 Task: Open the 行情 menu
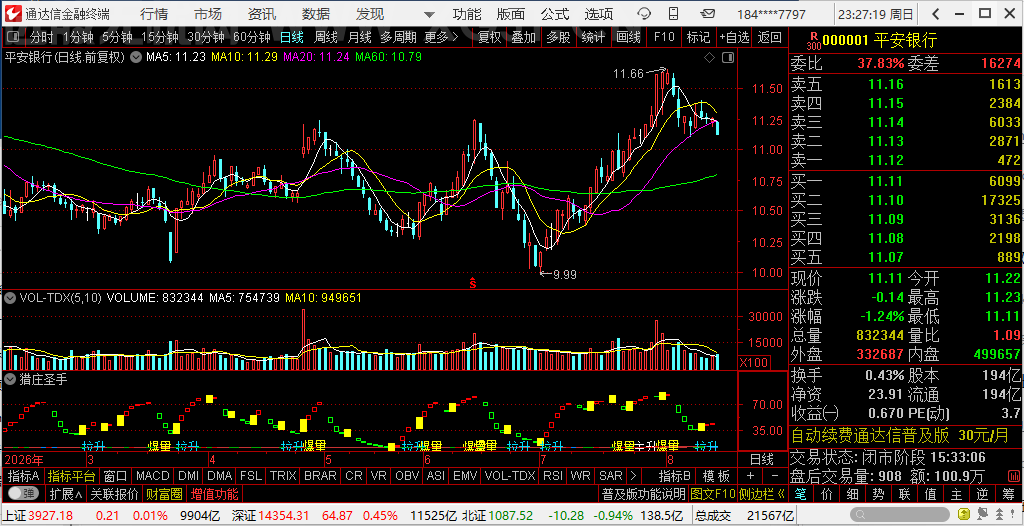pyautogui.click(x=153, y=14)
